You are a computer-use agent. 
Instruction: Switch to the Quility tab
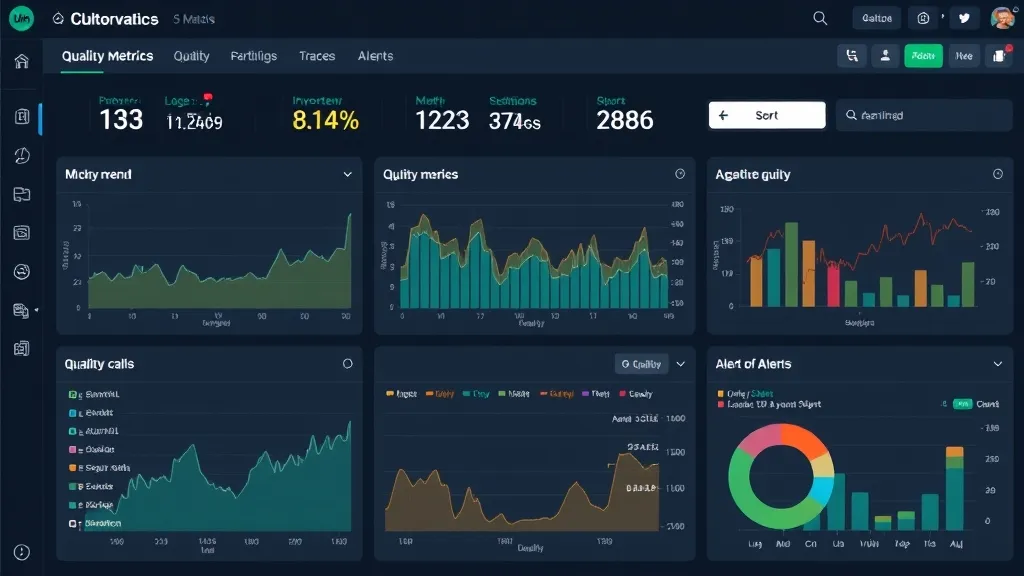[191, 56]
